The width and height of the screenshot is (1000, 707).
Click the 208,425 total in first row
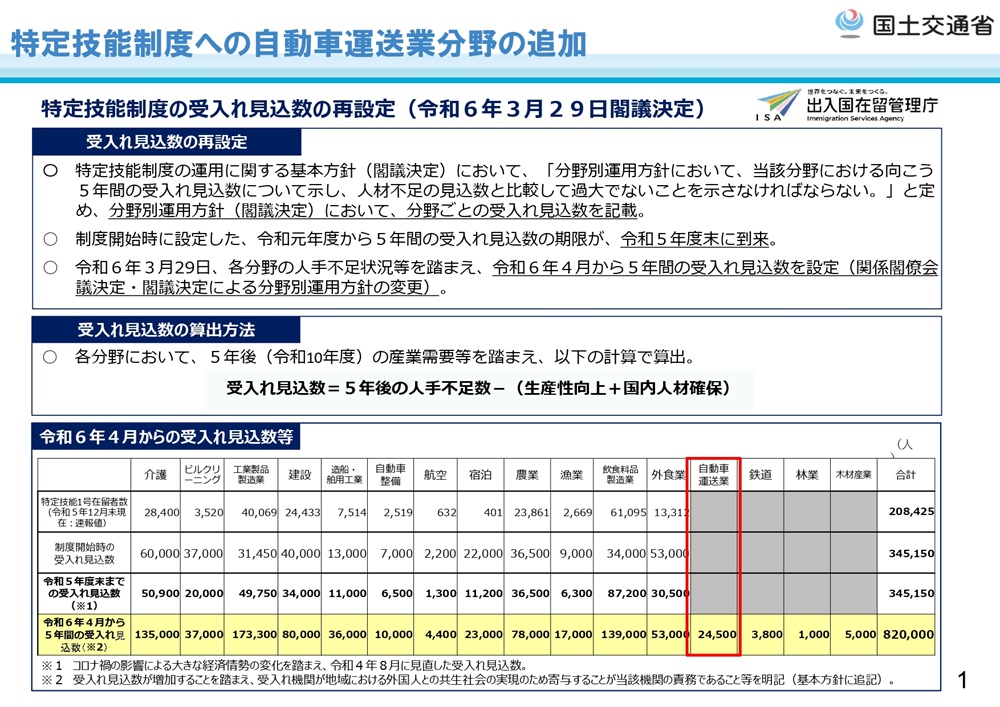tap(910, 511)
